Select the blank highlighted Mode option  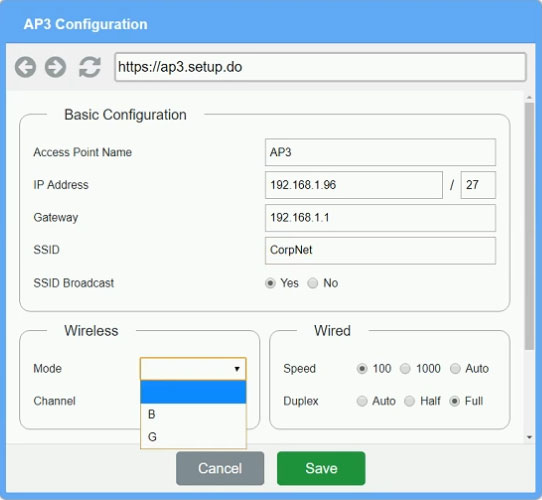(193, 392)
